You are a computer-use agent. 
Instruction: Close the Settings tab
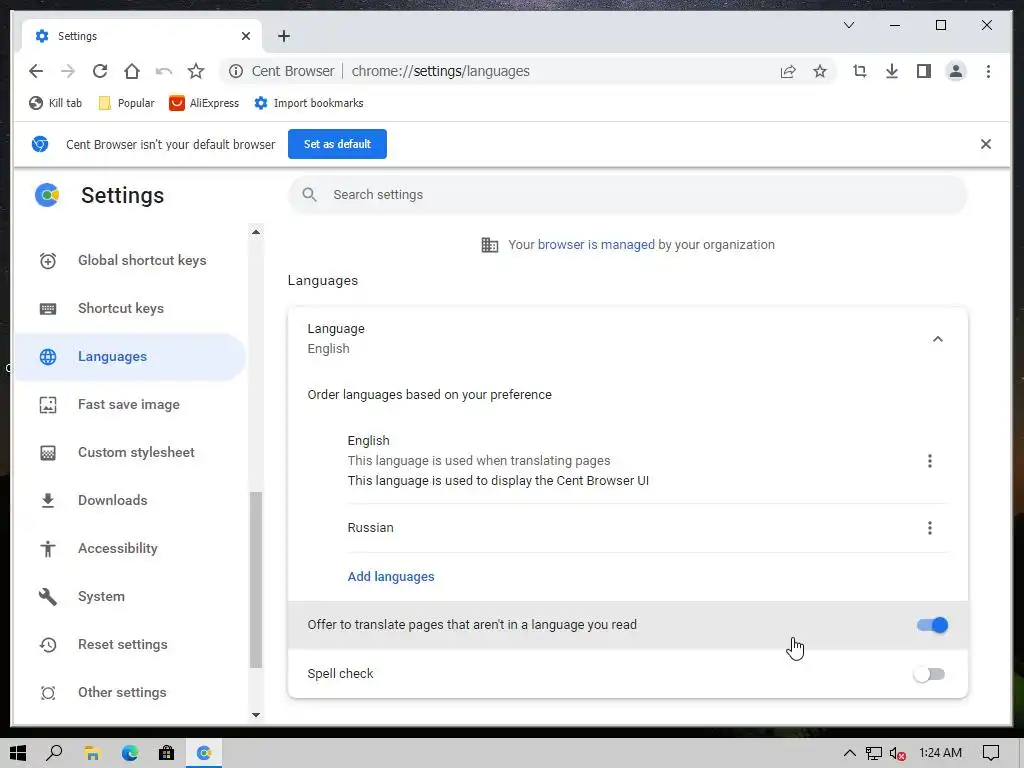point(246,36)
